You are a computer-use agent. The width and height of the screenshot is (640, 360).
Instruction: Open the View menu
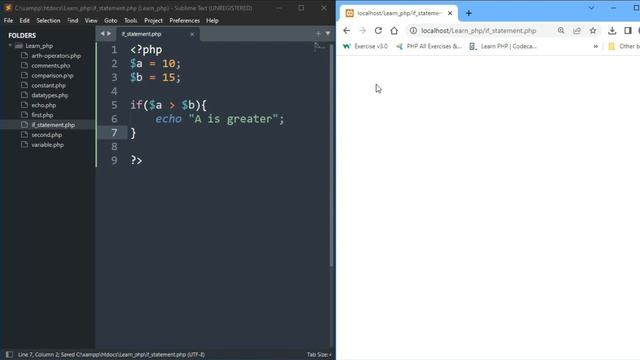coord(91,20)
